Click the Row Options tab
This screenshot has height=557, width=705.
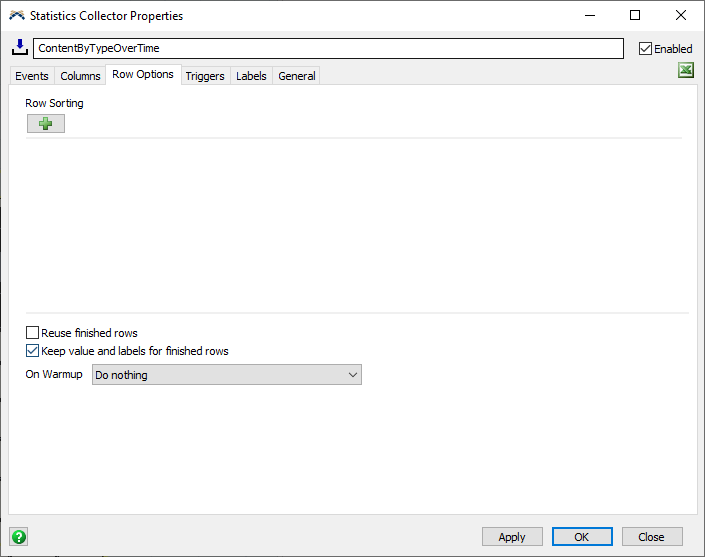143,75
